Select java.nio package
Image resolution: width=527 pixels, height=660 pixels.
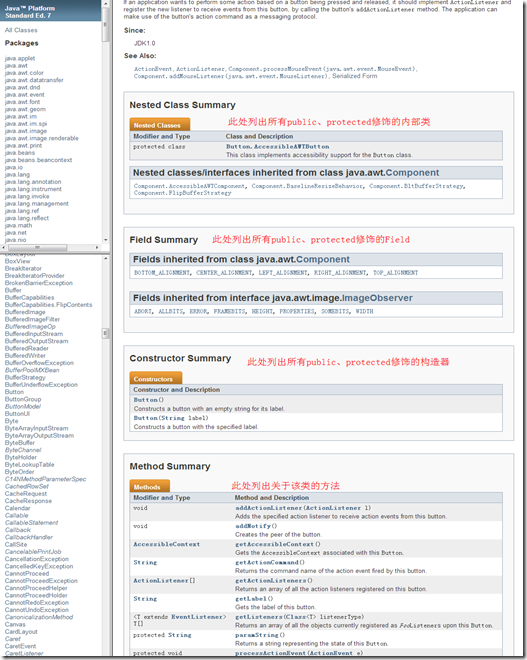[15, 240]
